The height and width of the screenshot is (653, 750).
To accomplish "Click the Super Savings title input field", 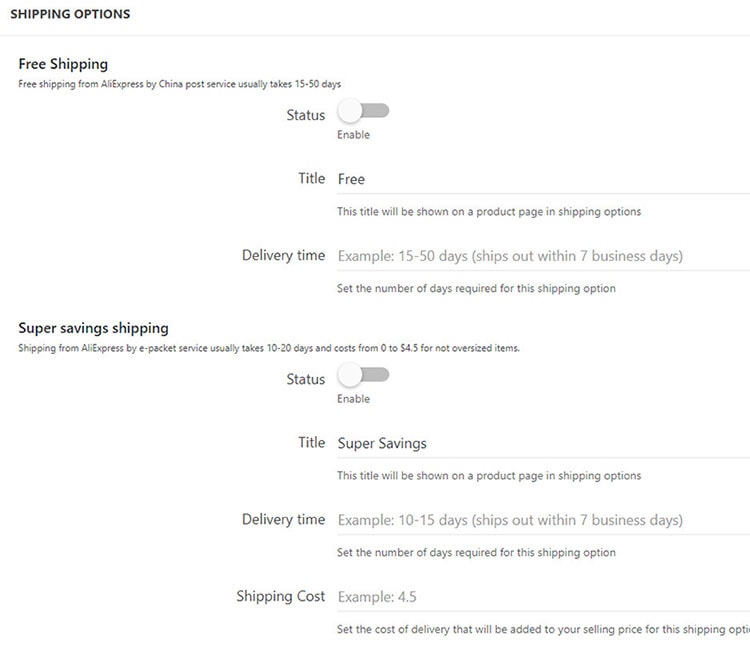I will (x=540, y=443).
